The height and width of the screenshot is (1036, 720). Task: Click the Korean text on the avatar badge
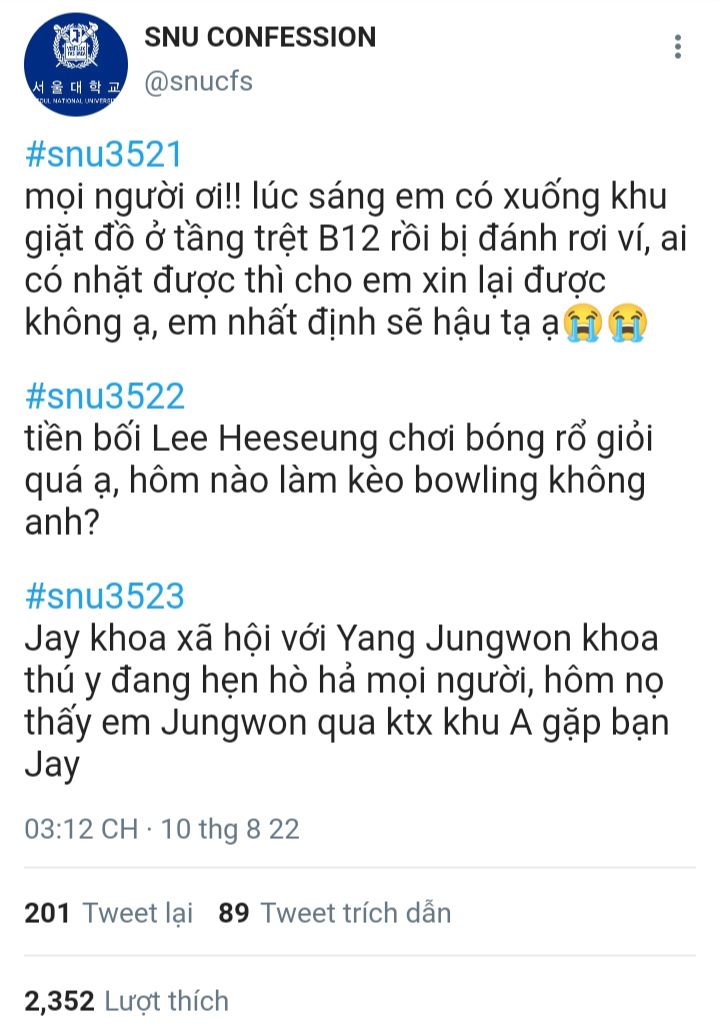click(77, 87)
